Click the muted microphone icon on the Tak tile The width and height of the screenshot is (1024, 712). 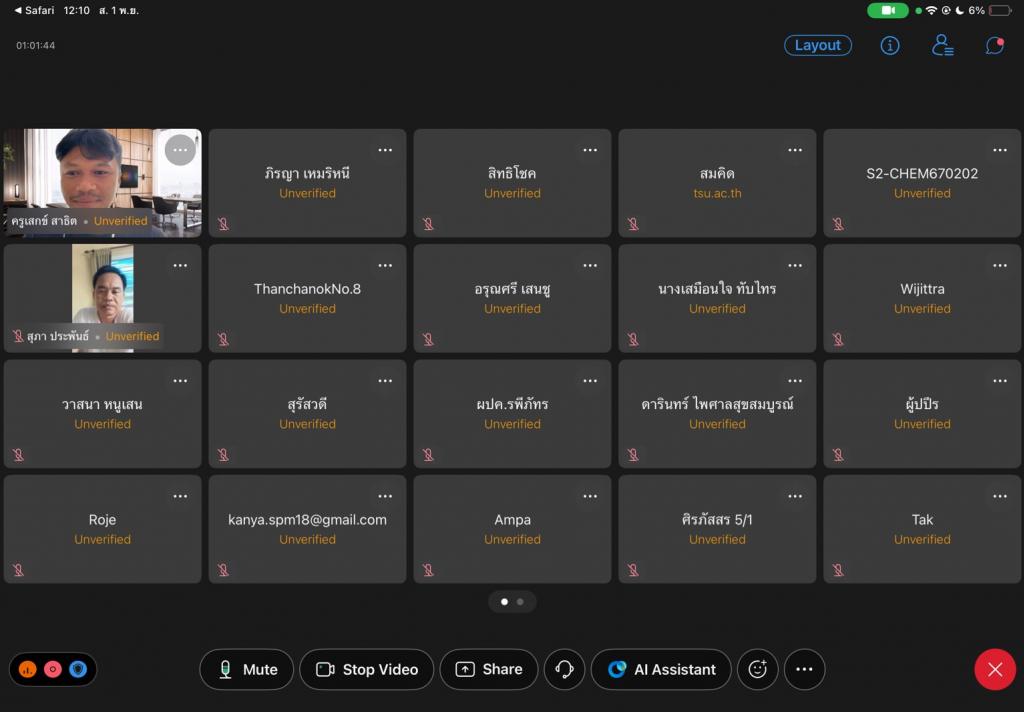click(x=838, y=570)
